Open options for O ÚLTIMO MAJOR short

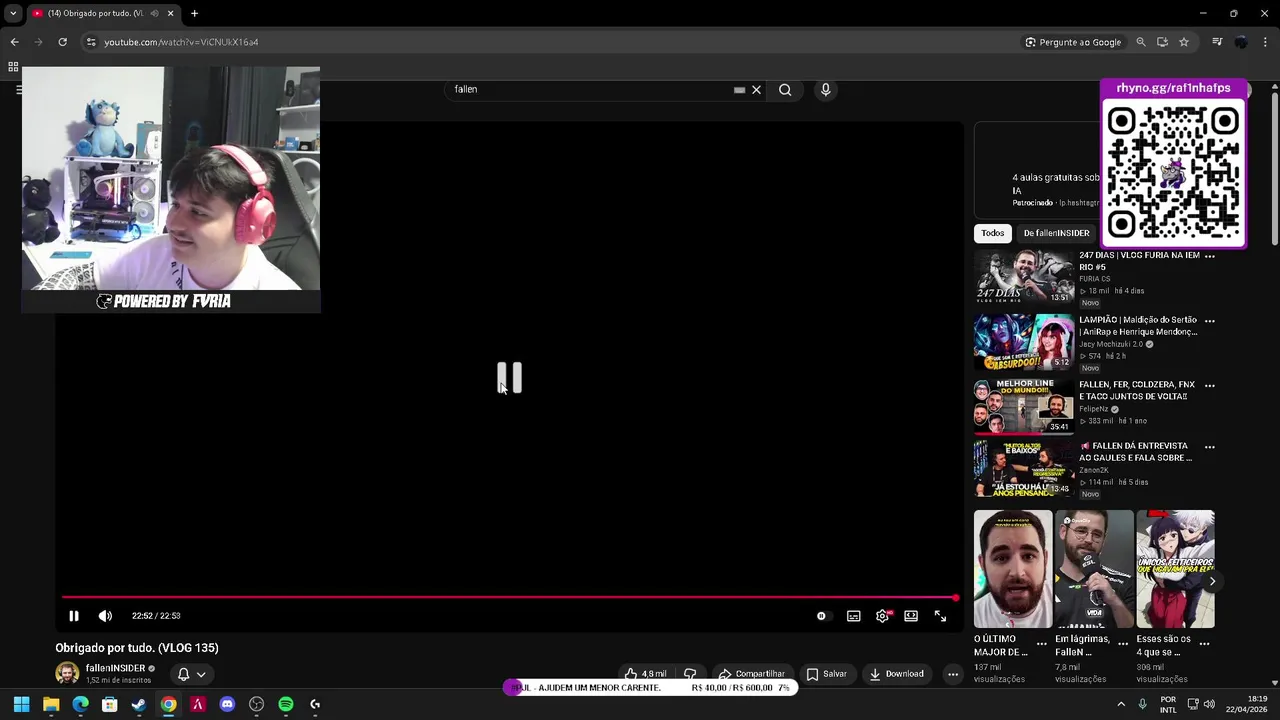tap(1041, 643)
